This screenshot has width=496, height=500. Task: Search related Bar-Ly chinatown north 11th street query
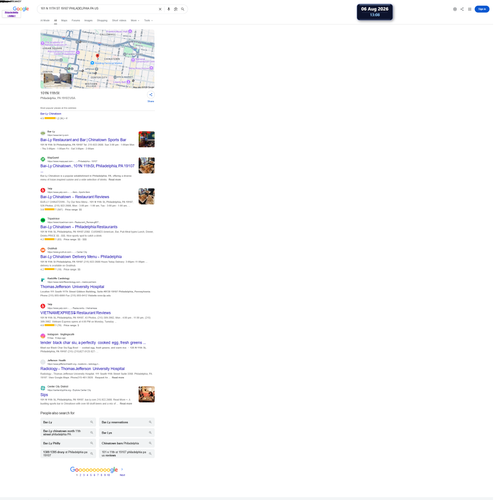(x=68, y=433)
